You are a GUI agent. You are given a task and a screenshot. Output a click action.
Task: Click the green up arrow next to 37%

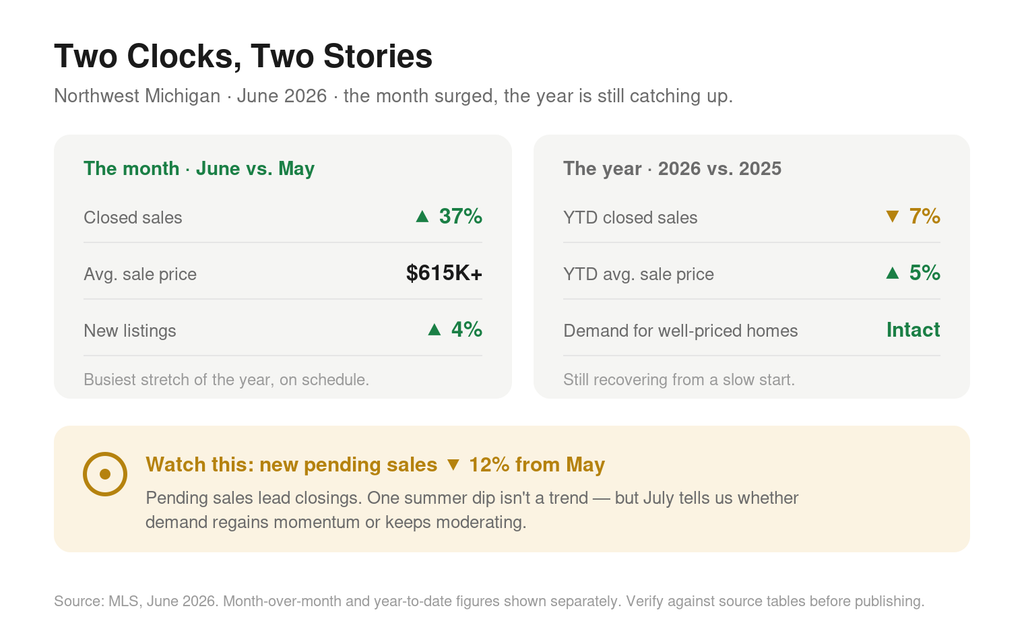[423, 216]
